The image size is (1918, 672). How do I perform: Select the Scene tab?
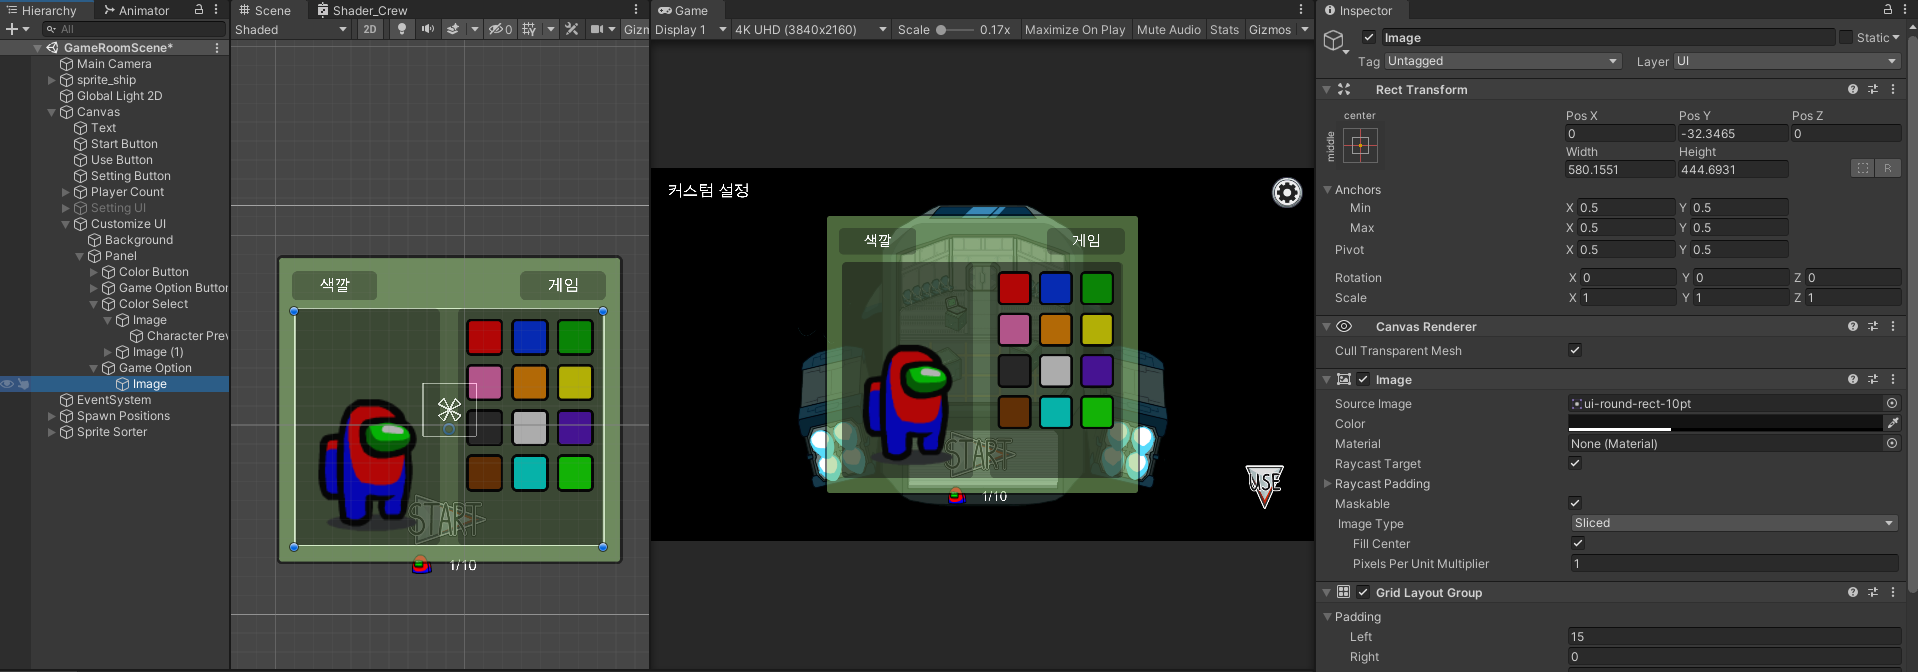pyautogui.click(x=265, y=10)
